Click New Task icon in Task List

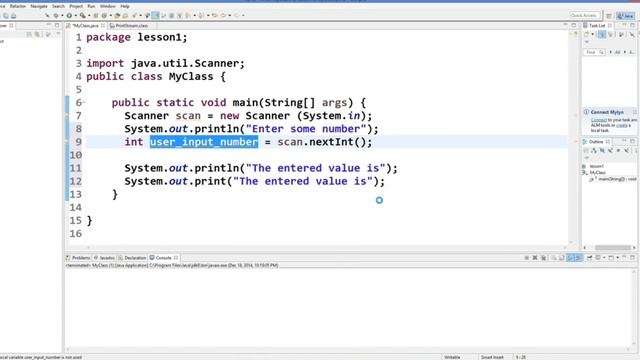[586, 34]
